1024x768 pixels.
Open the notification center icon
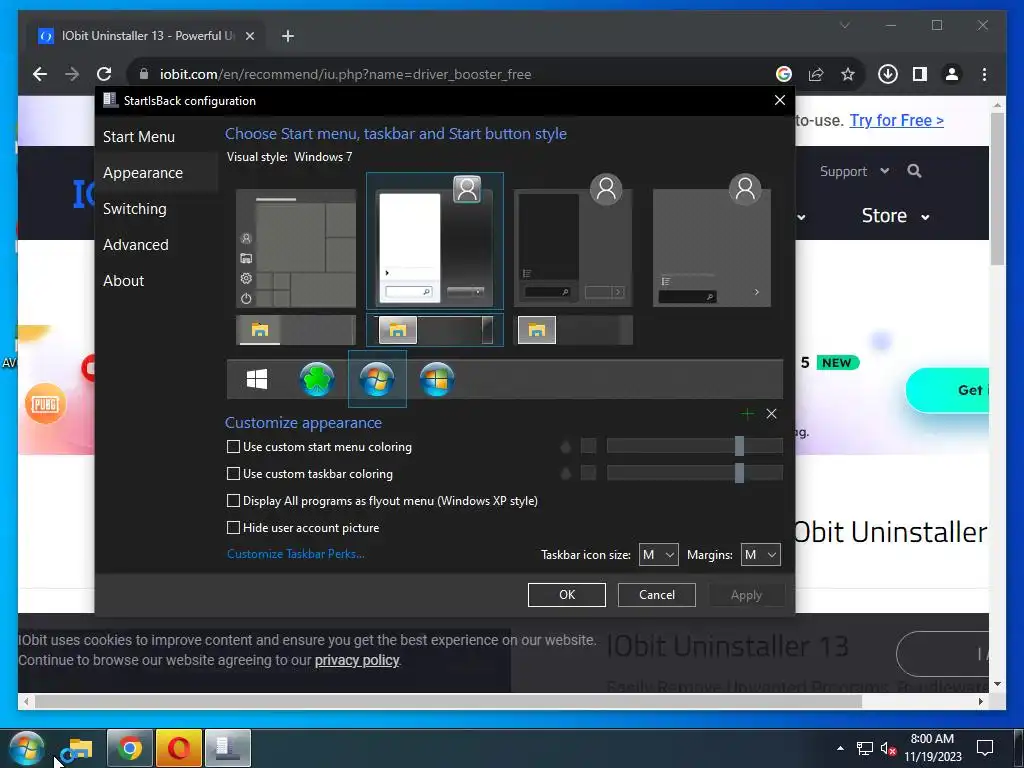984,748
